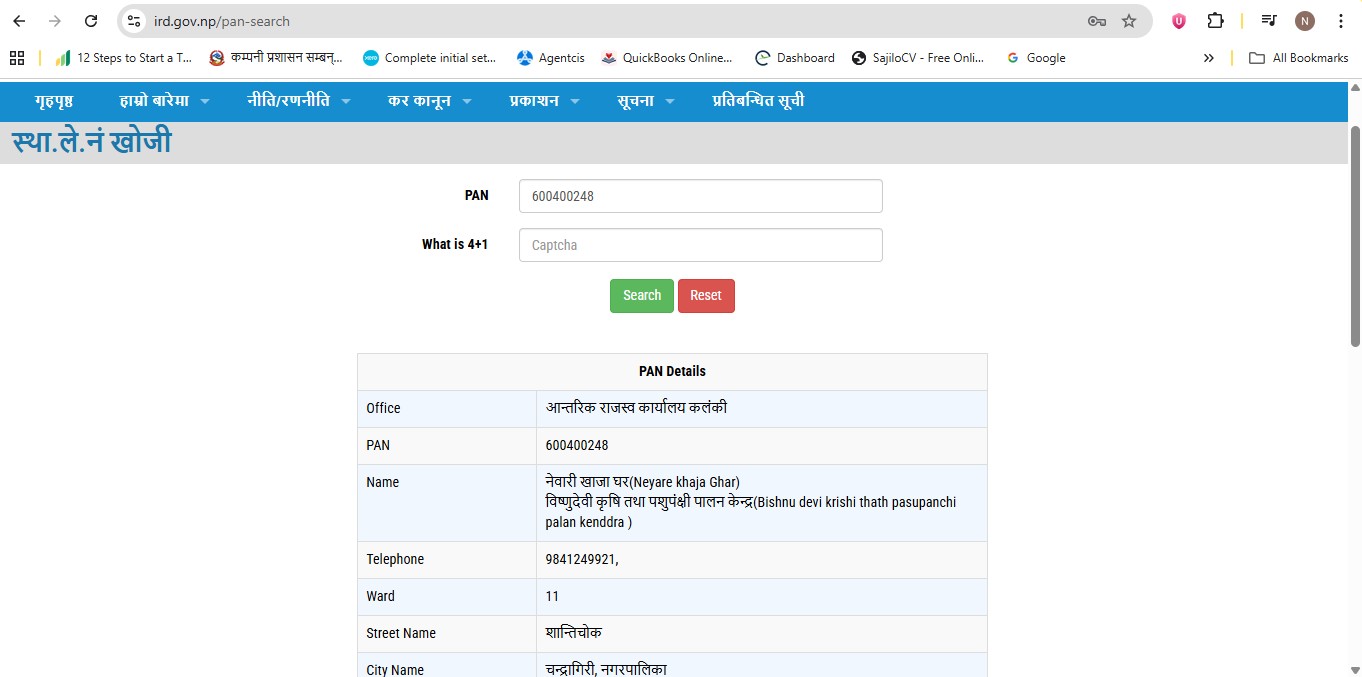
Task: Open the Chrome three-dot menu
Action: (x=1340, y=21)
